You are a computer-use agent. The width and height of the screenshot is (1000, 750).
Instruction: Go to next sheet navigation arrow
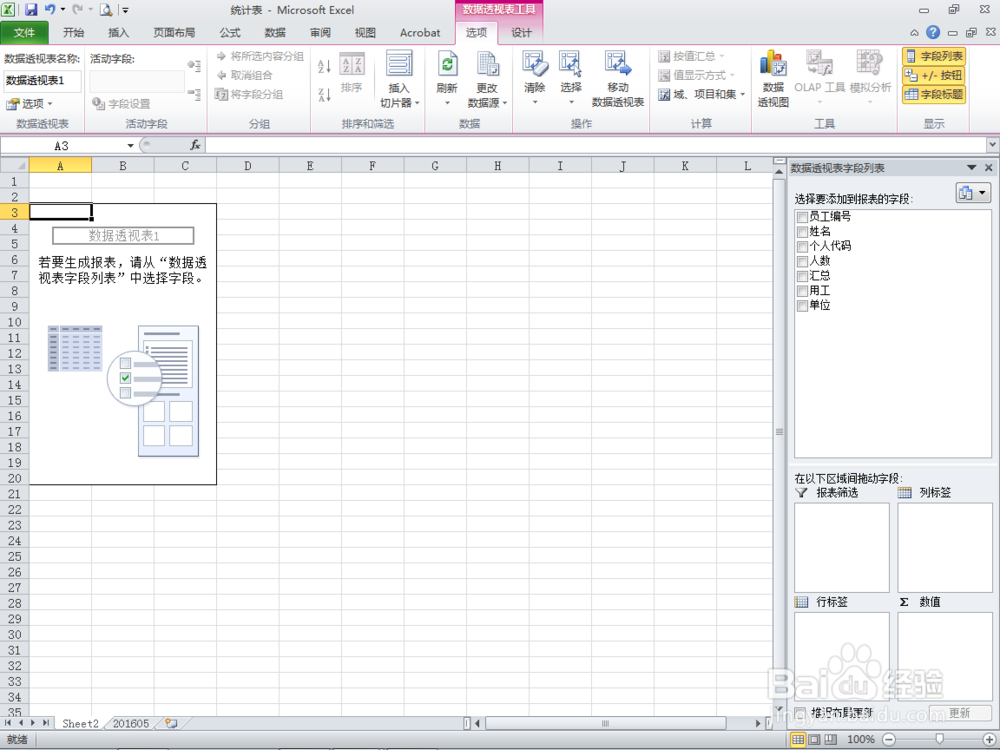(33, 723)
